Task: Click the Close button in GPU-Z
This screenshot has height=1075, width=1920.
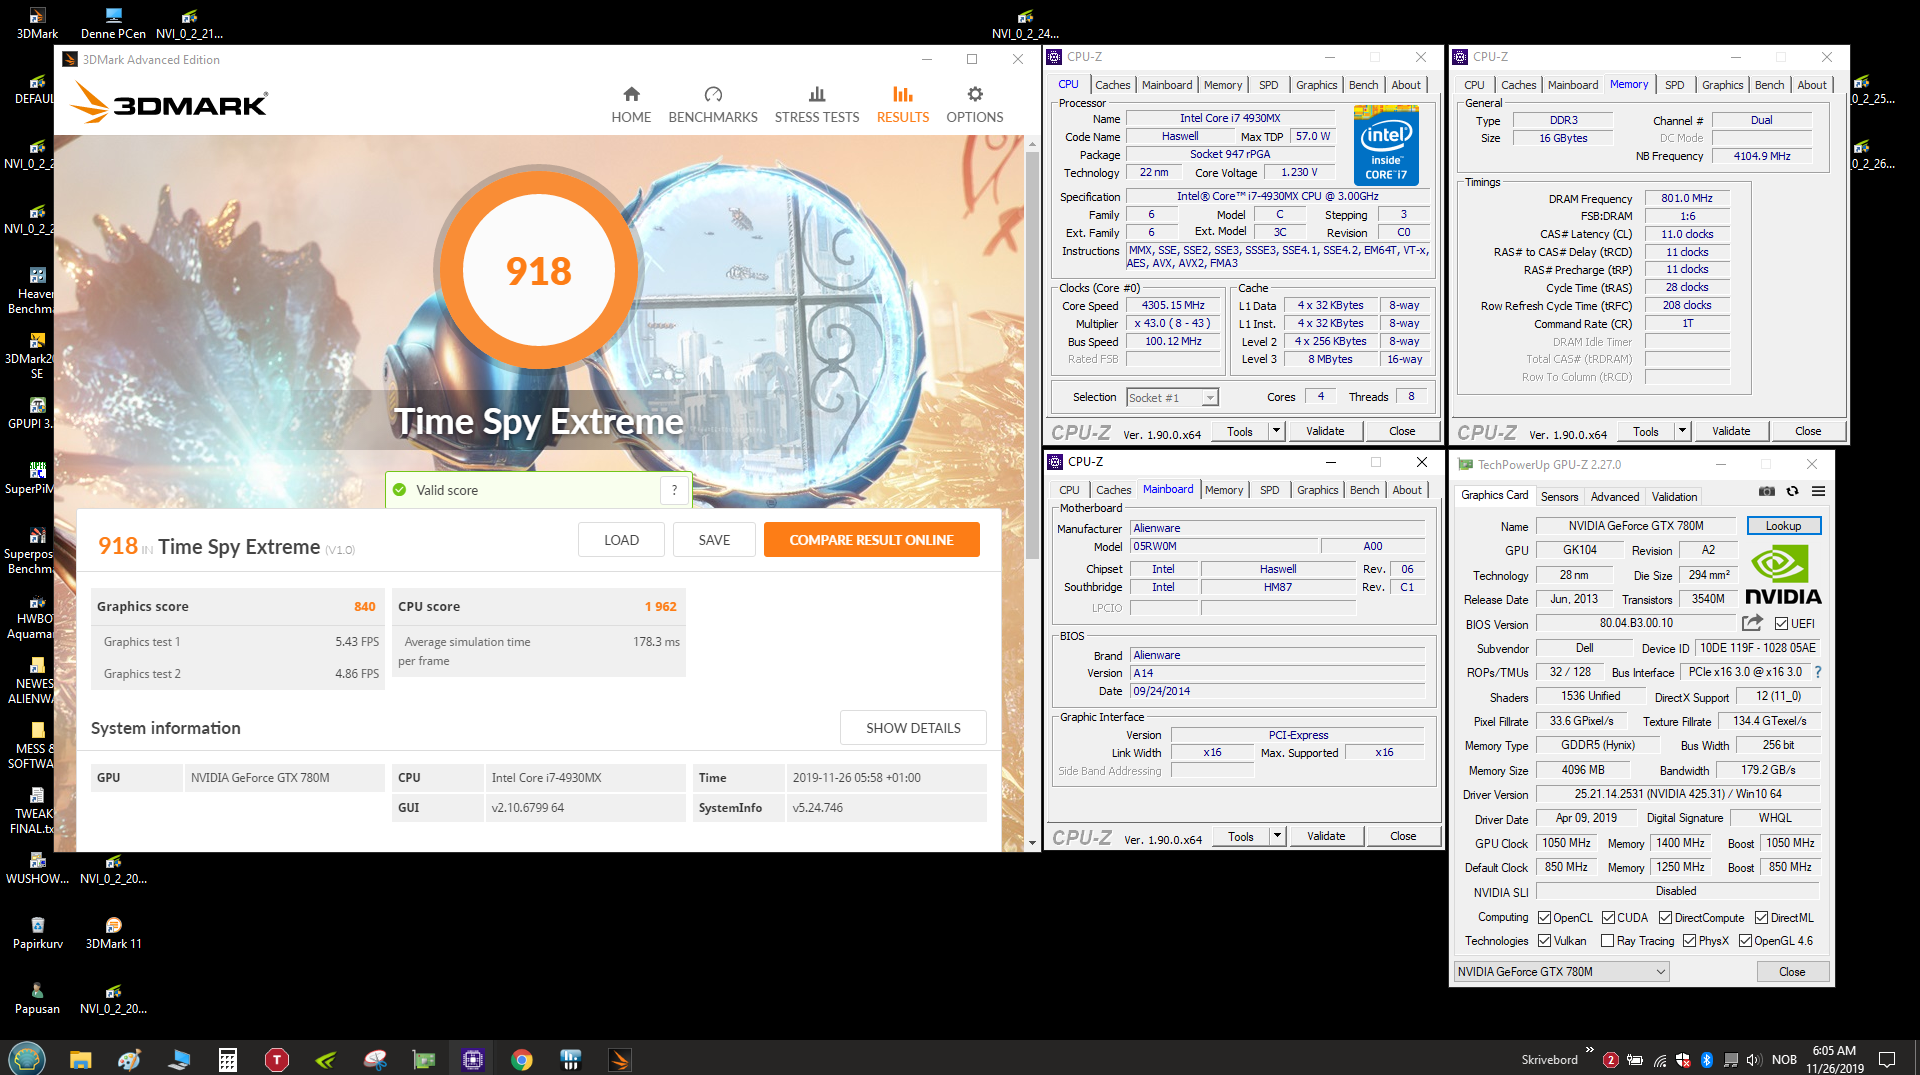Action: point(1792,971)
